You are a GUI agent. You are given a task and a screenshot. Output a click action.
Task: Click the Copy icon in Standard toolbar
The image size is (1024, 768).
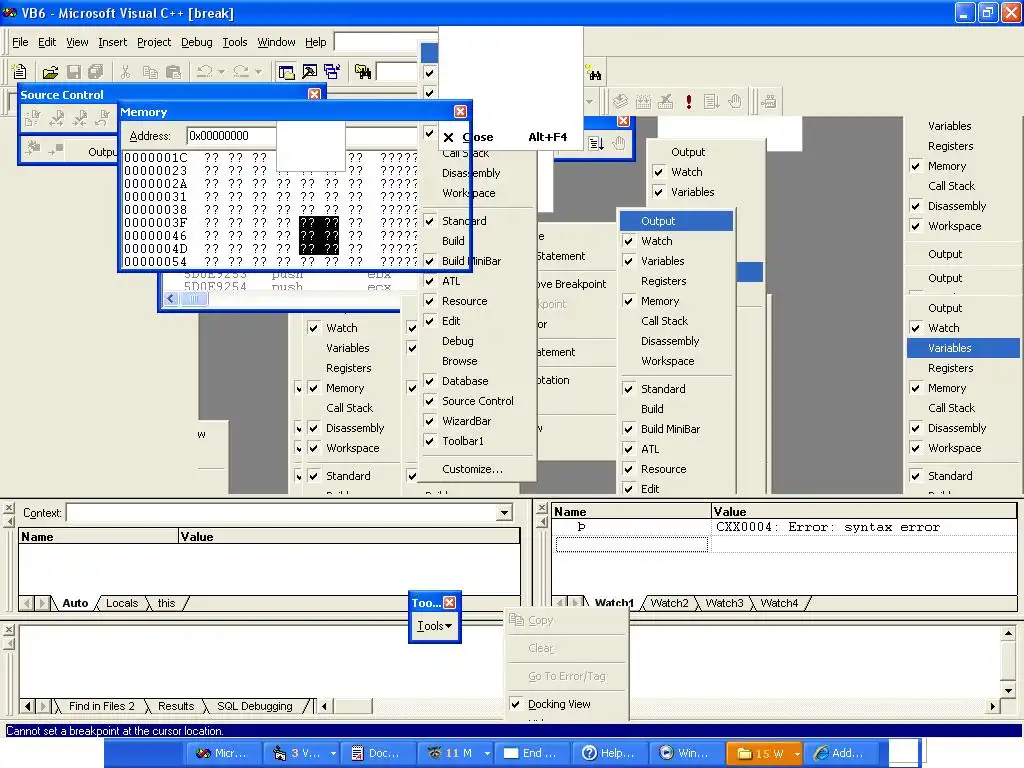pyautogui.click(x=150, y=71)
